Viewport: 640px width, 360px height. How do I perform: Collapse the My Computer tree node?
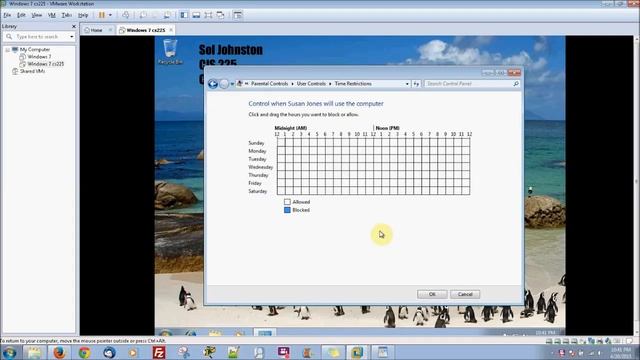click(x=7, y=49)
